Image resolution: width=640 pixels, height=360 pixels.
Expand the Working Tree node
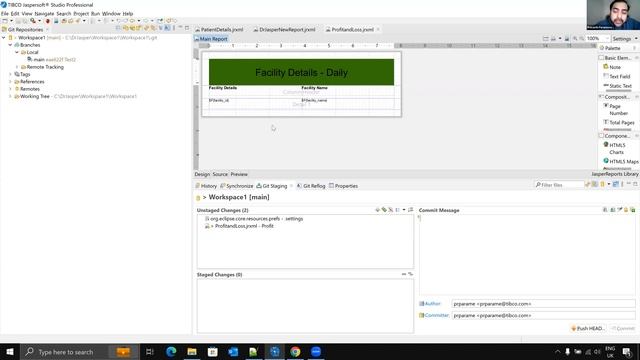pos(10,96)
